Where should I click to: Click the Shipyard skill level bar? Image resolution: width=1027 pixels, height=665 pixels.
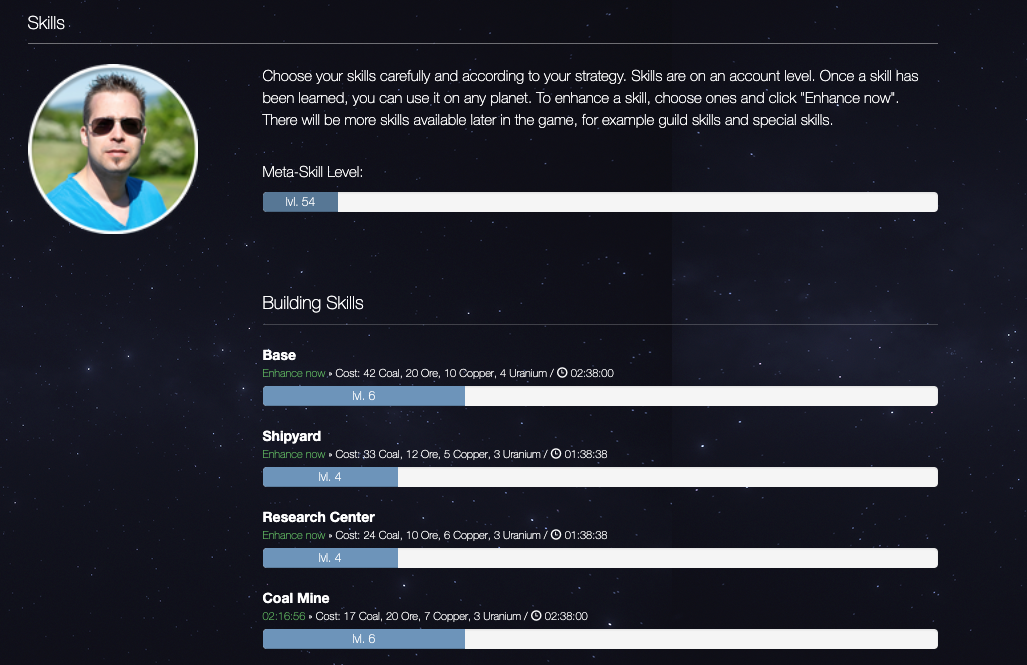(600, 477)
